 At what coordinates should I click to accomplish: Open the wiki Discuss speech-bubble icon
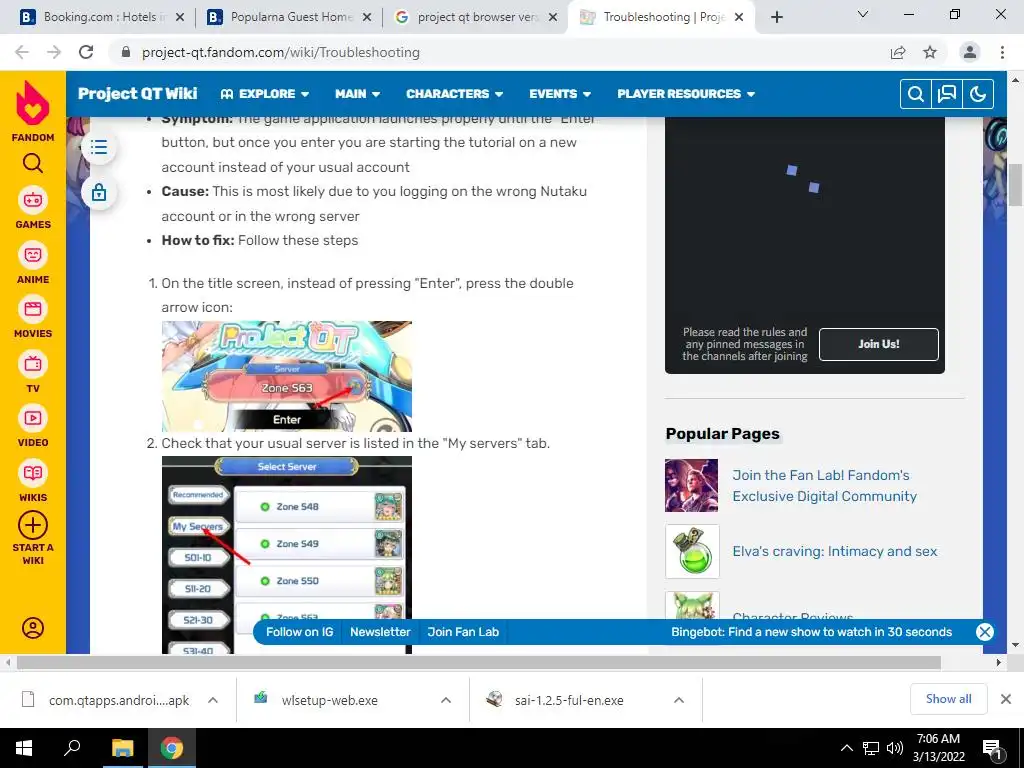click(946, 94)
